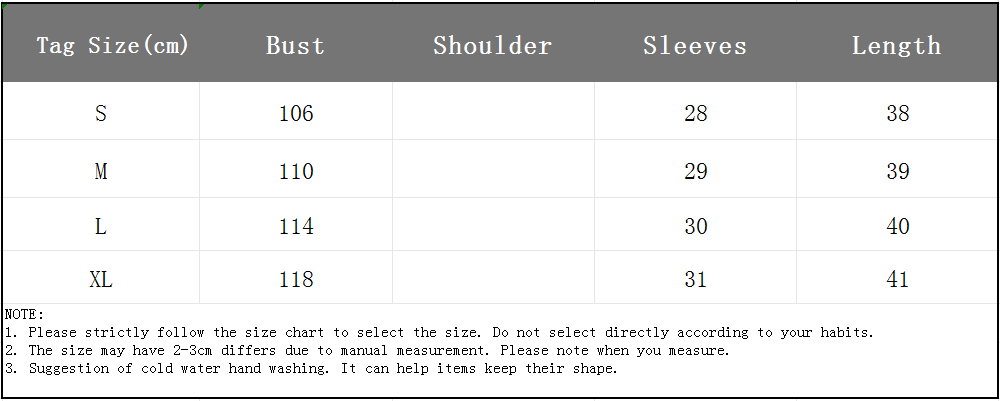Select the Bust column header

coord(296,45)
